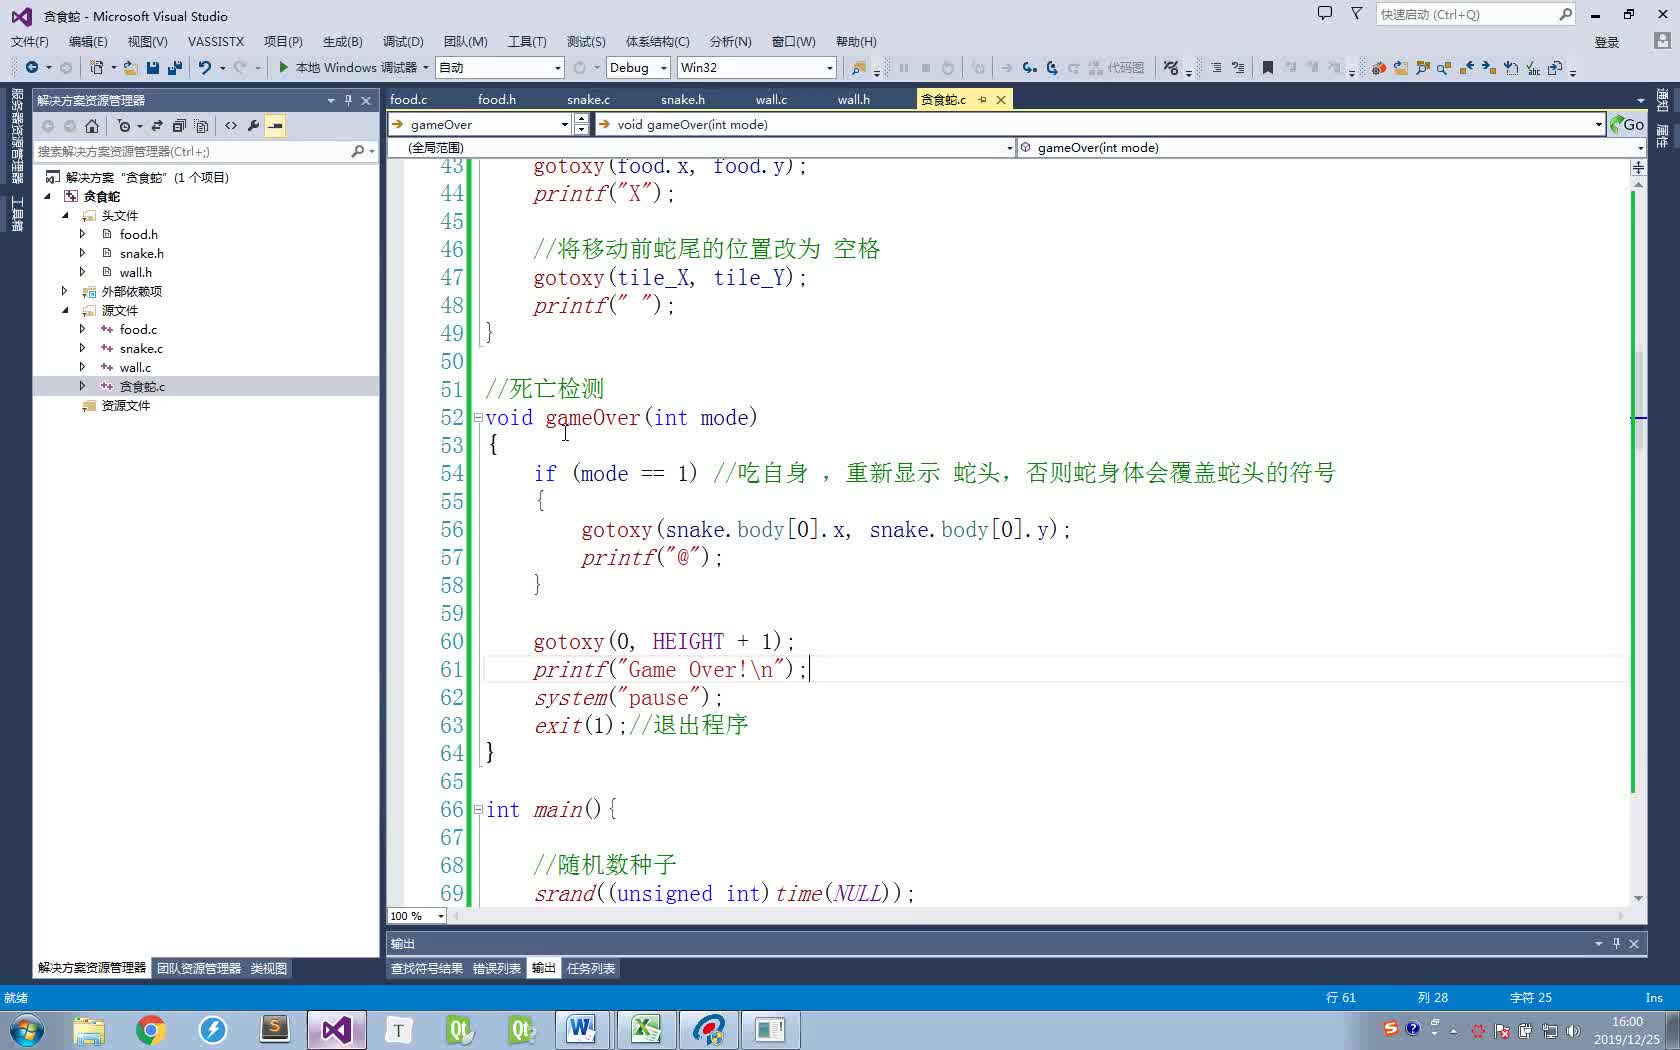
Task: Start the local Windows debugger
Action: [347, 67]
